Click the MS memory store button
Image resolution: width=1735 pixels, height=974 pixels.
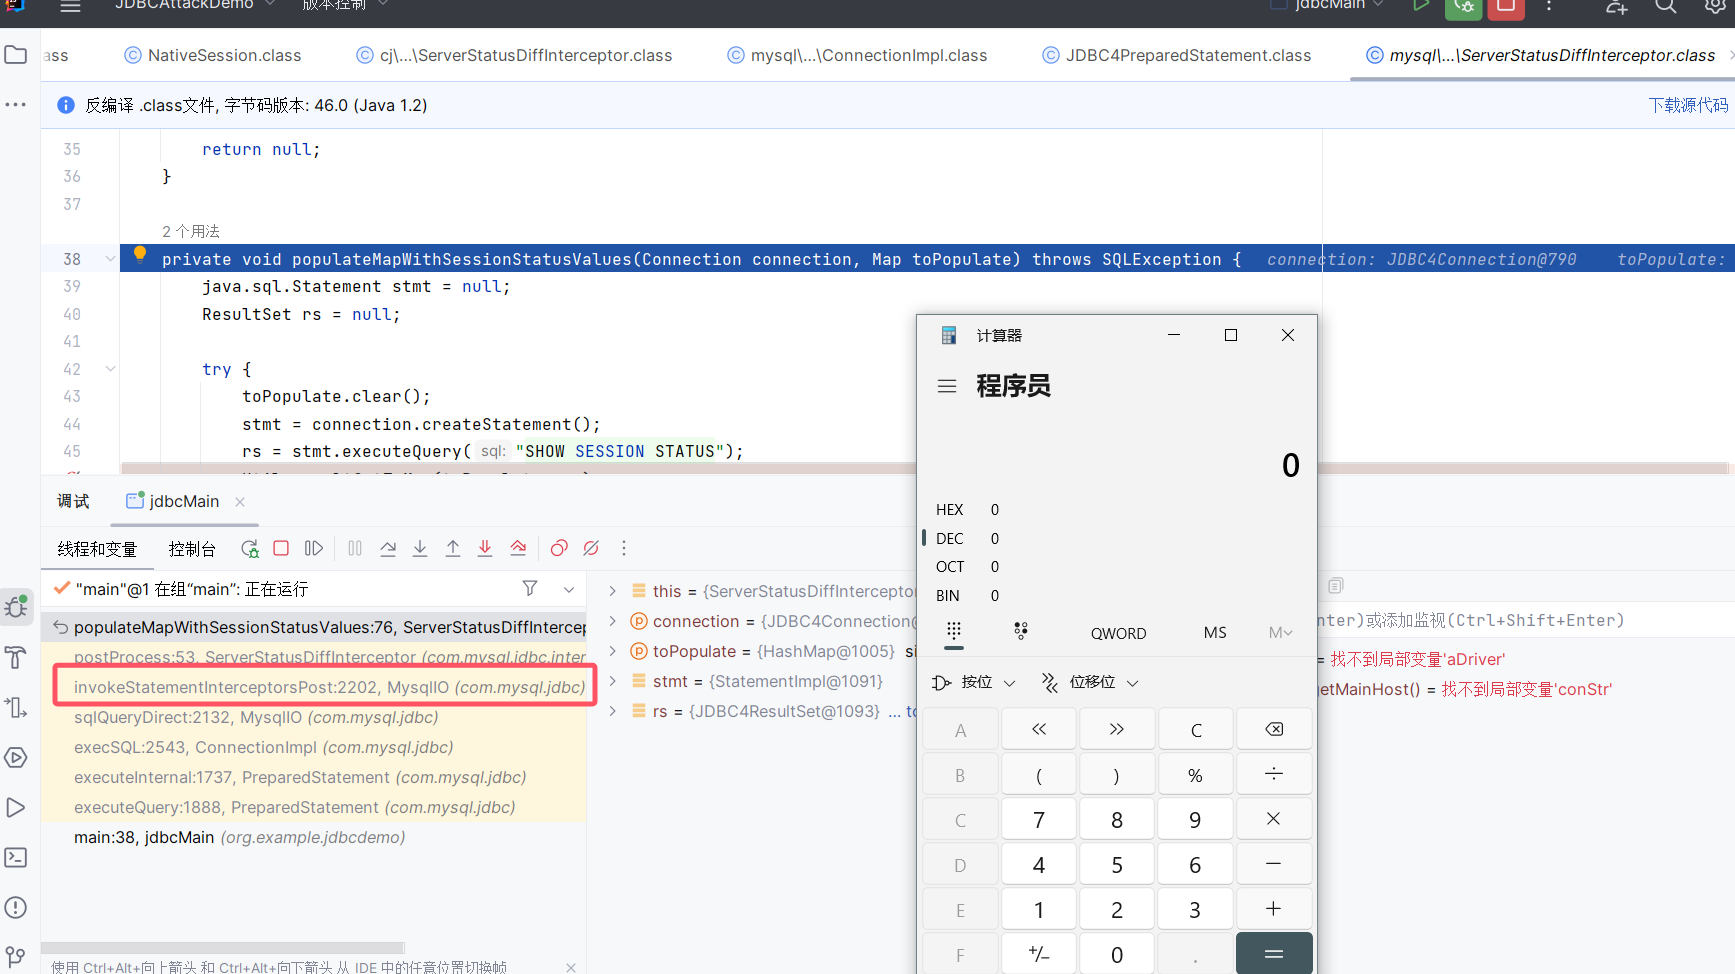click(x=1215, y=632)
